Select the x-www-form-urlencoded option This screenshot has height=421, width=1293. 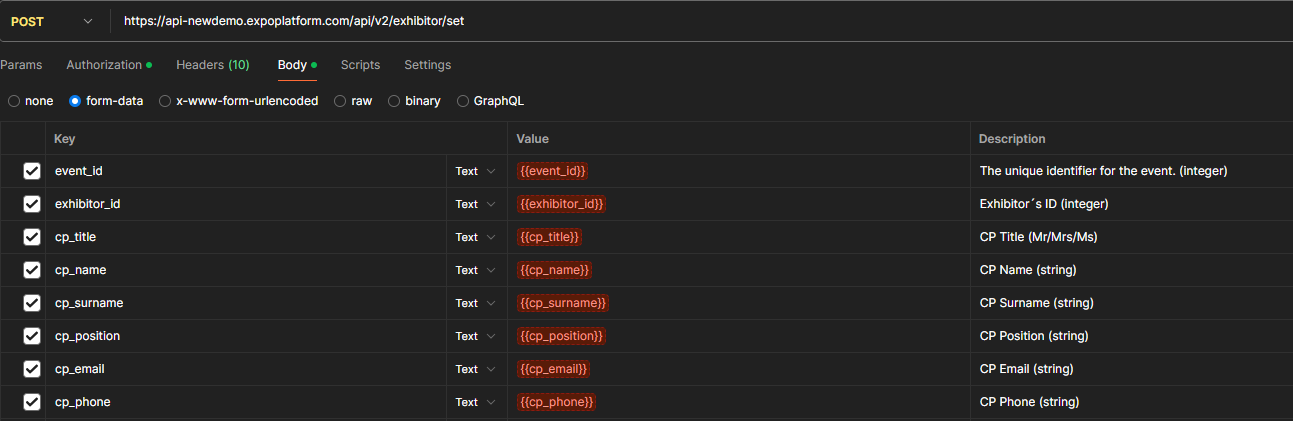click(x=239, y=101)
